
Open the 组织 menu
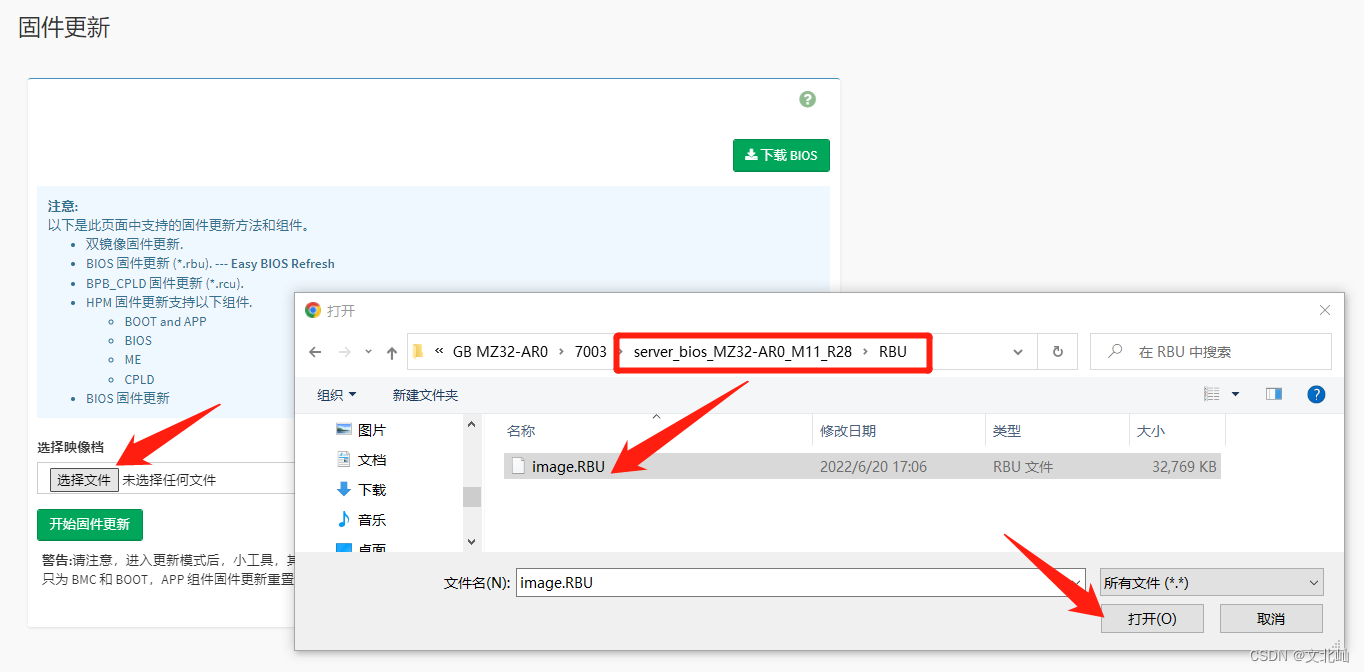click(336, 395)
